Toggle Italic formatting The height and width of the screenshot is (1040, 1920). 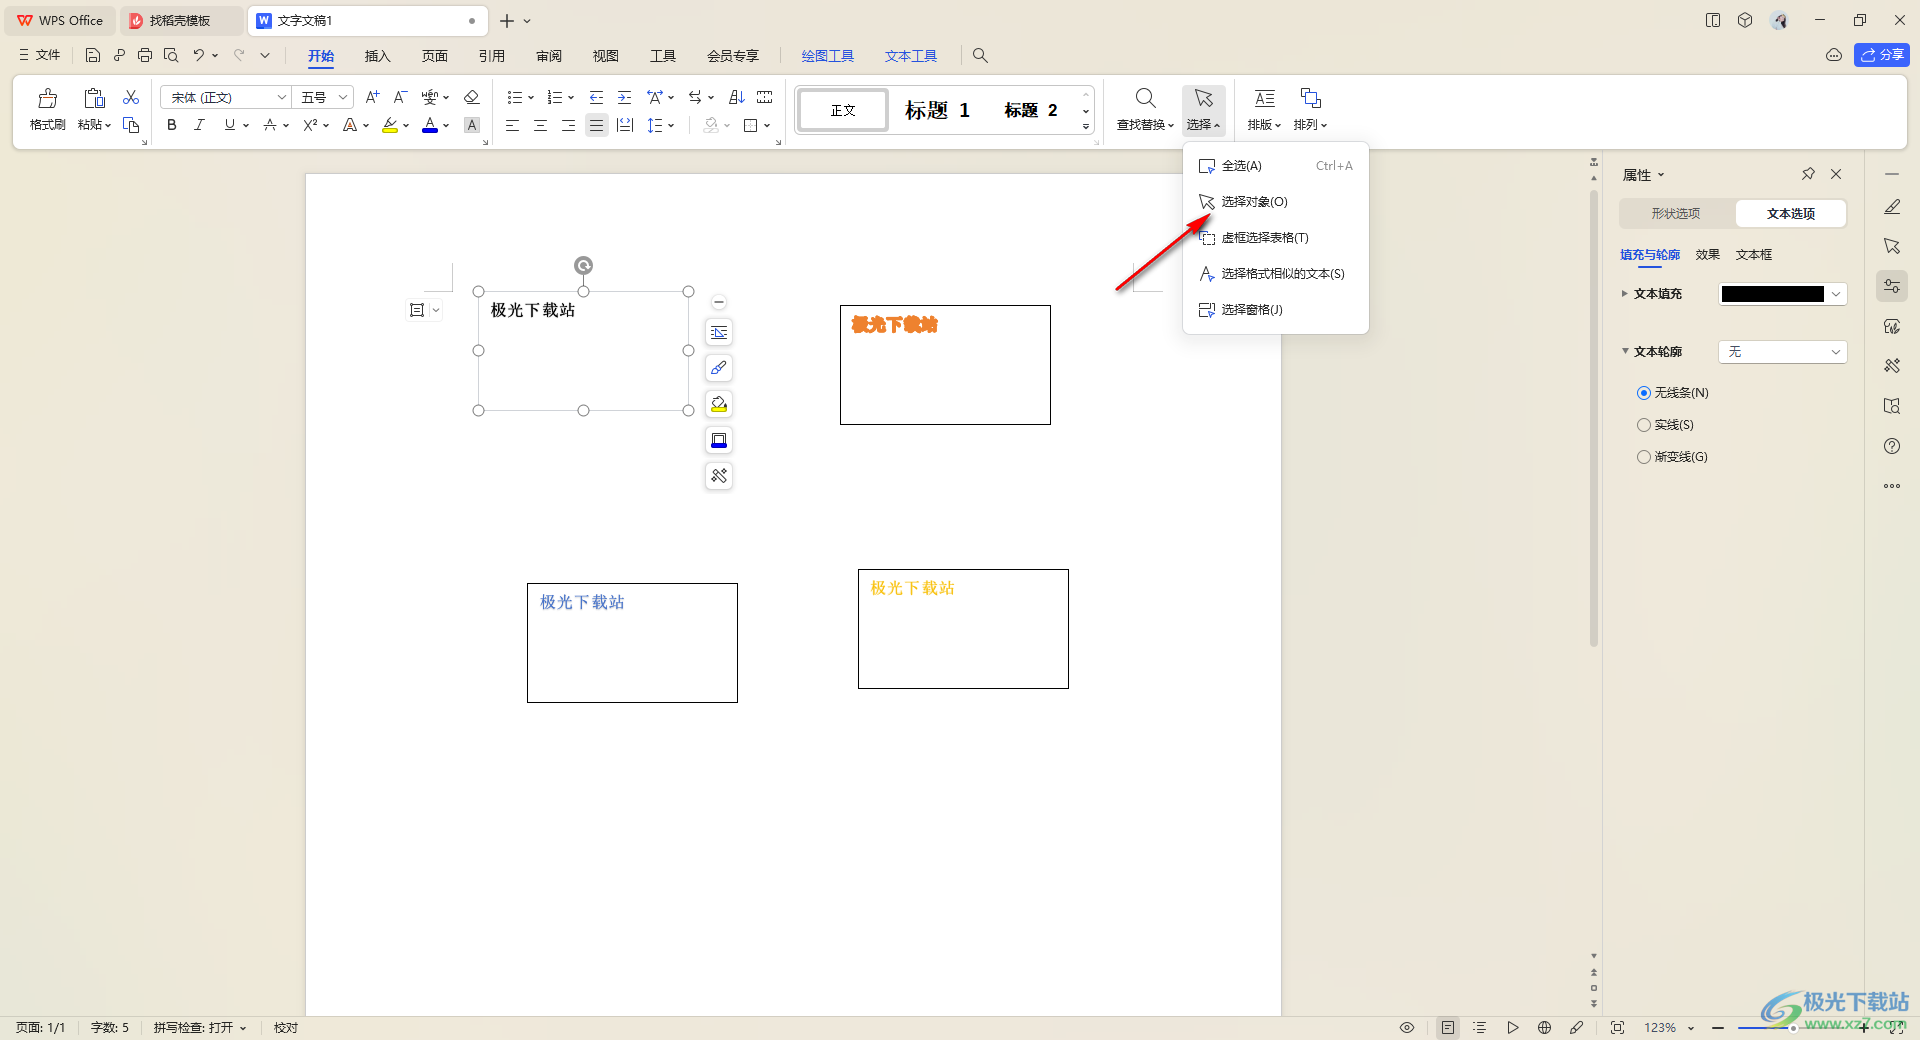pos(199,125)
